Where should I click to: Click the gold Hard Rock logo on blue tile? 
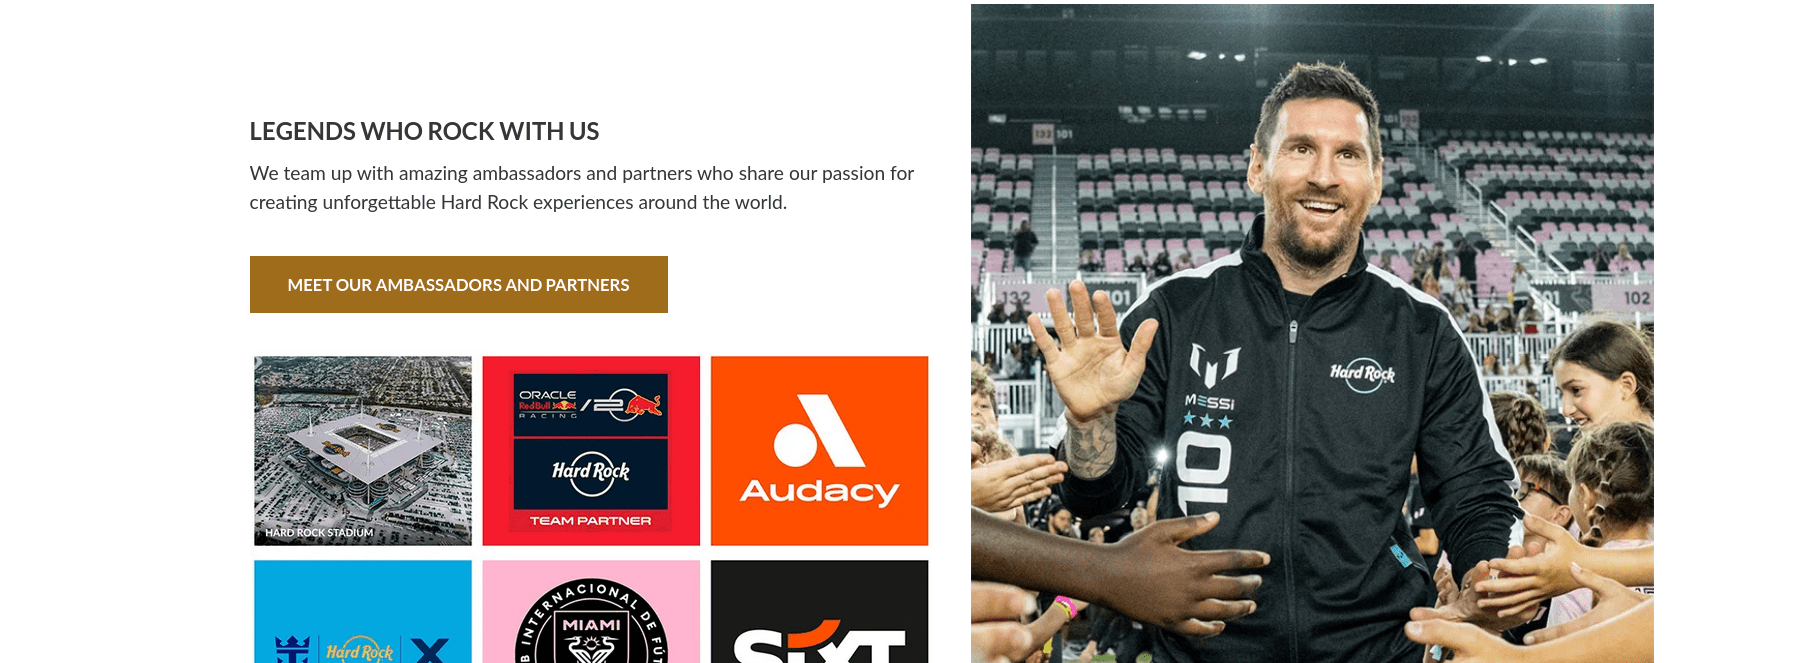(359, 651)
